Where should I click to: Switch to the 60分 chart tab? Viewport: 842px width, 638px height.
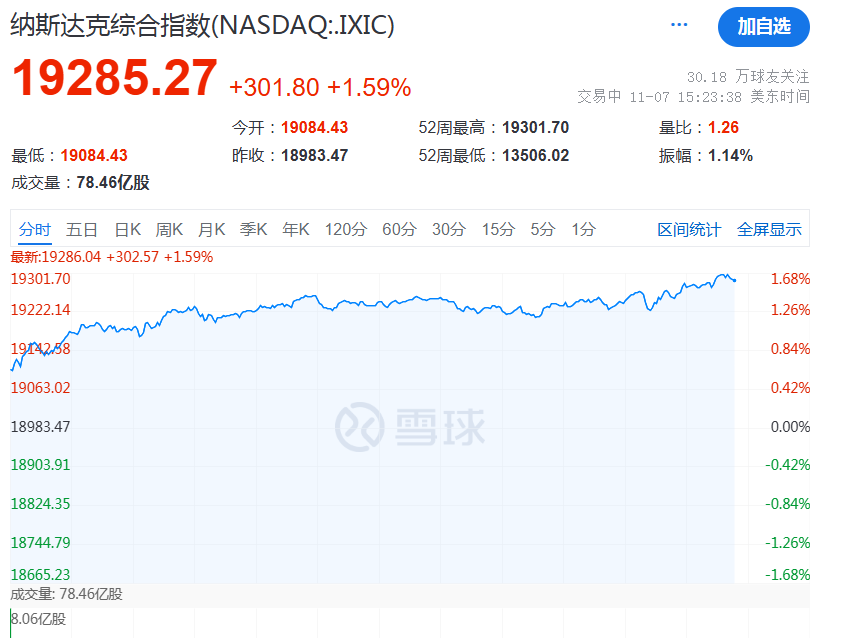click(x=400, y=230)
